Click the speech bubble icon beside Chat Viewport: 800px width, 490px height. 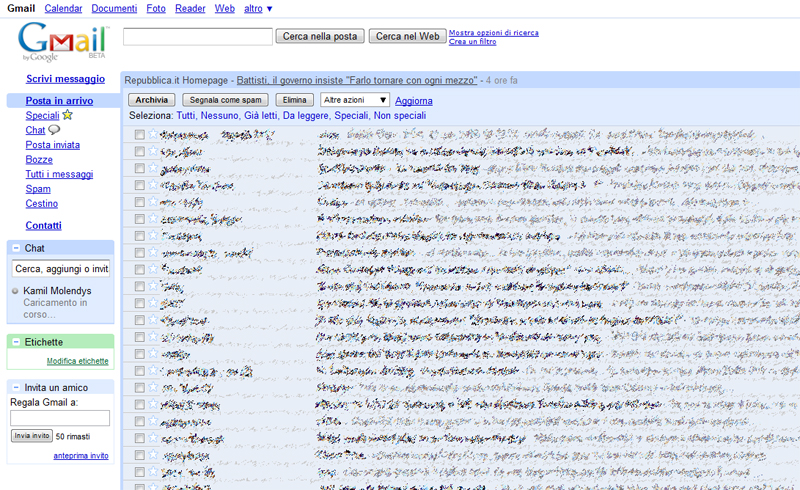54,130
